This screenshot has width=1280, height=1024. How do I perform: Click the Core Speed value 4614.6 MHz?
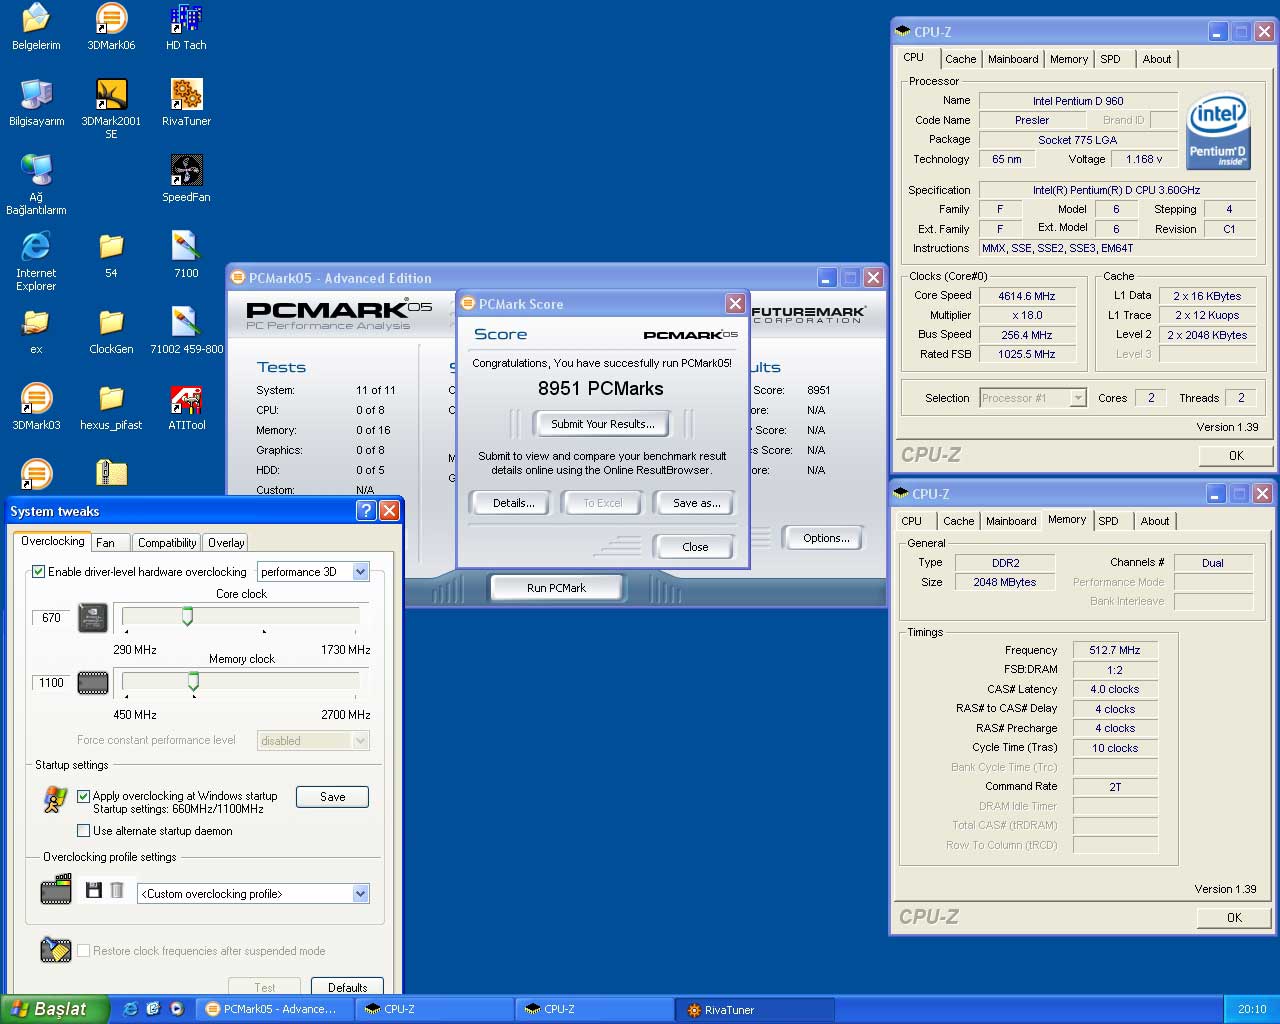point(1027,296)
